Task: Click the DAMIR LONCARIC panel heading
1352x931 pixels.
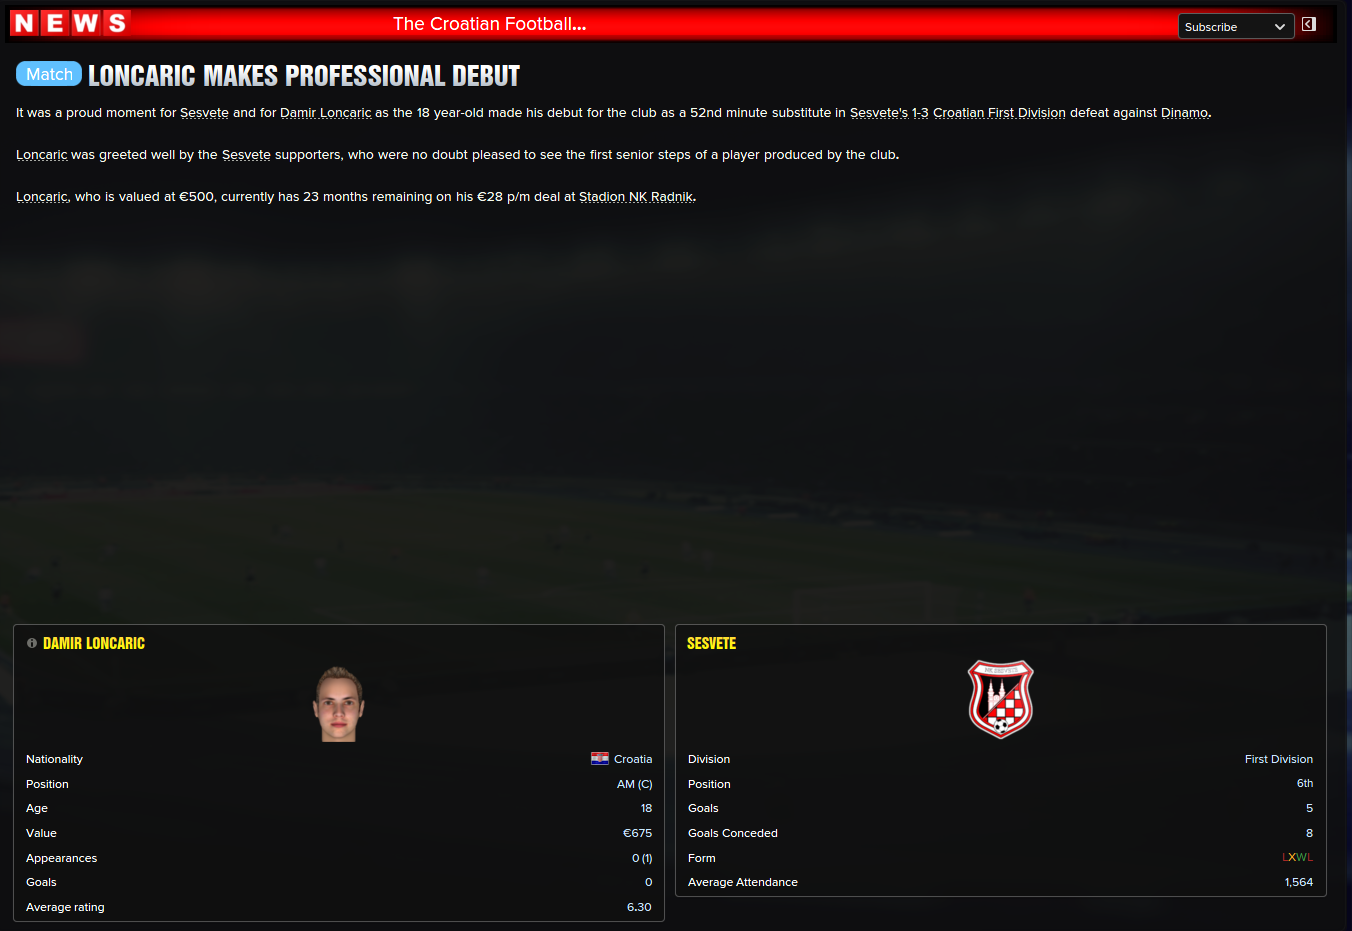Action: (94, 643)
